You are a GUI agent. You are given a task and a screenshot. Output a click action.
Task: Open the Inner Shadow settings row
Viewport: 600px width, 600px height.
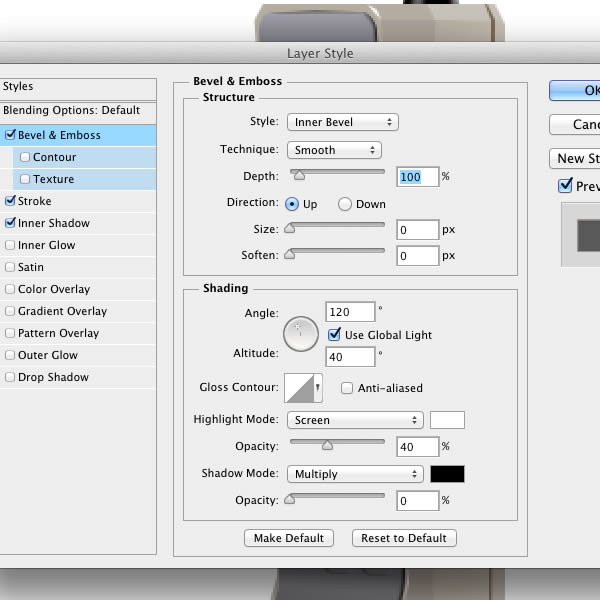[78, 223]
